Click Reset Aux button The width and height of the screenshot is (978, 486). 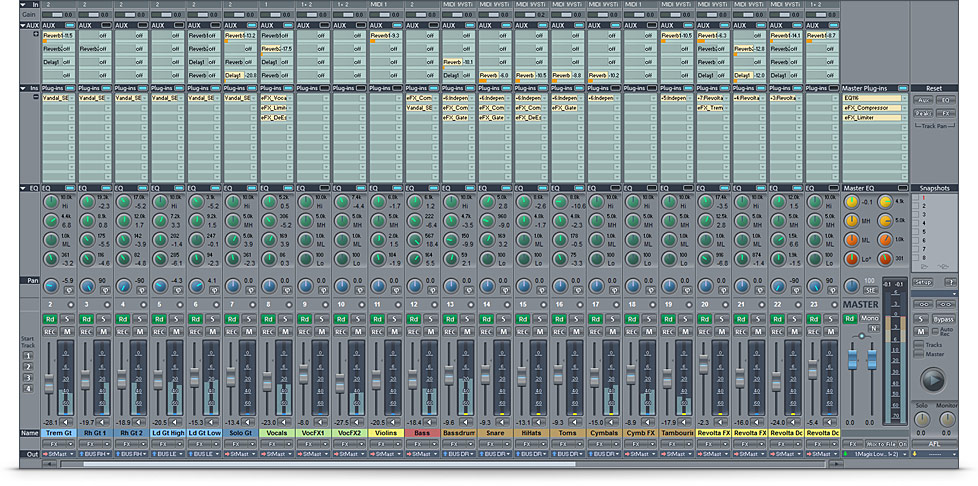click(922, 100)
